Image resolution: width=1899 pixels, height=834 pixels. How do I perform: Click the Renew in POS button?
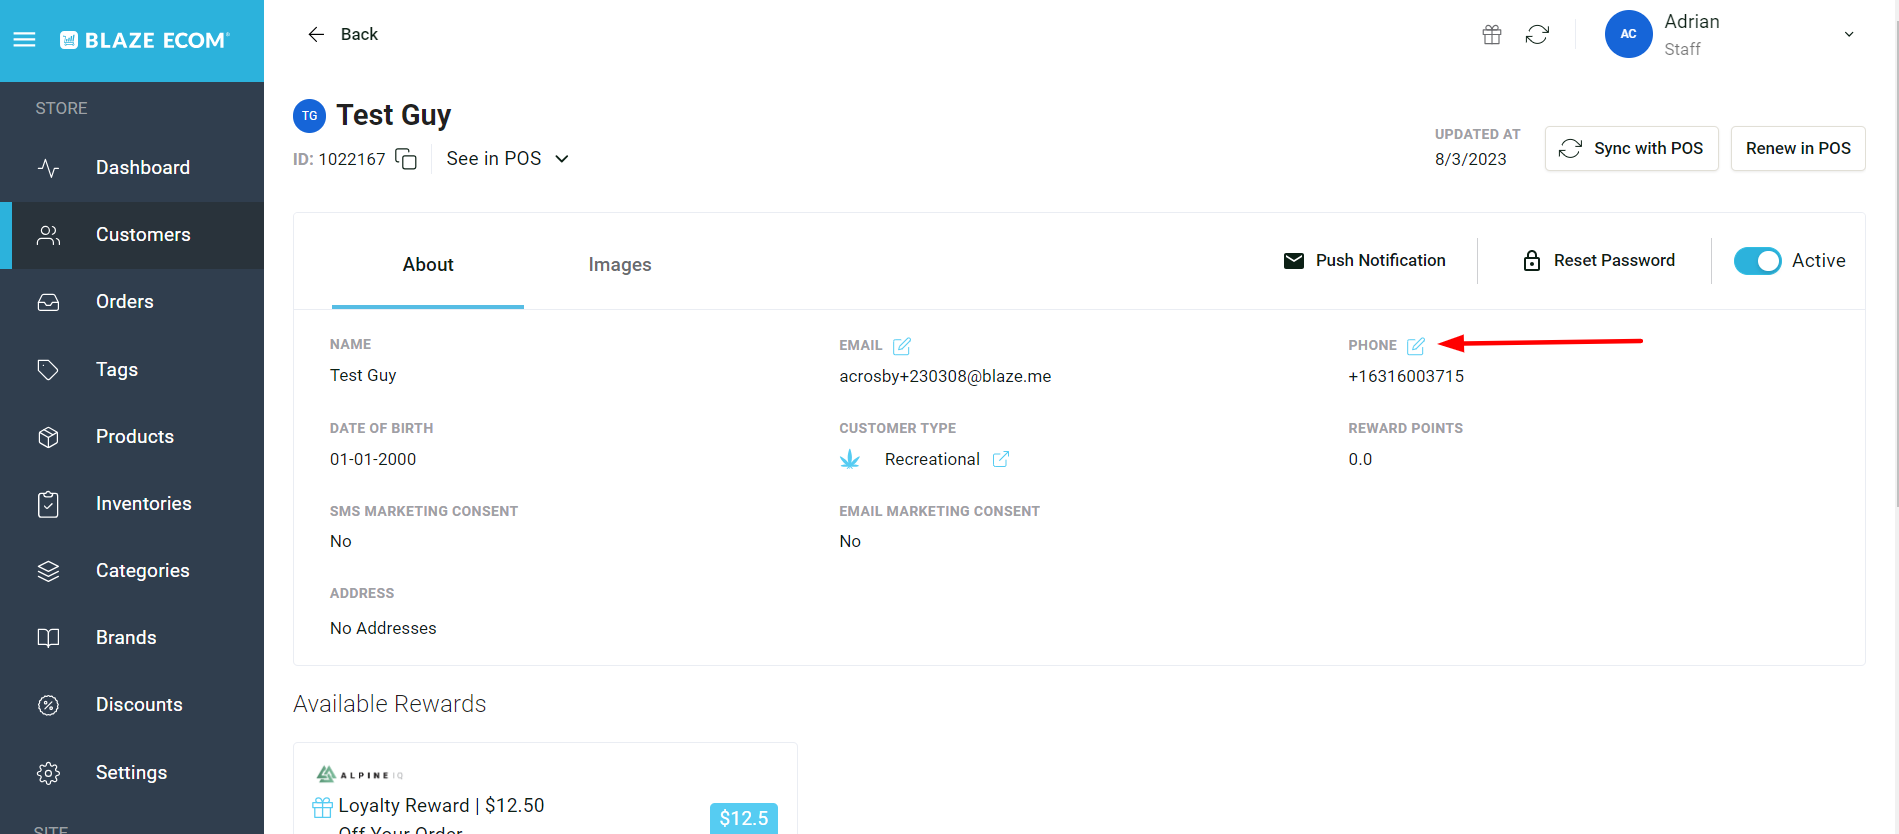pos(1797,149)
